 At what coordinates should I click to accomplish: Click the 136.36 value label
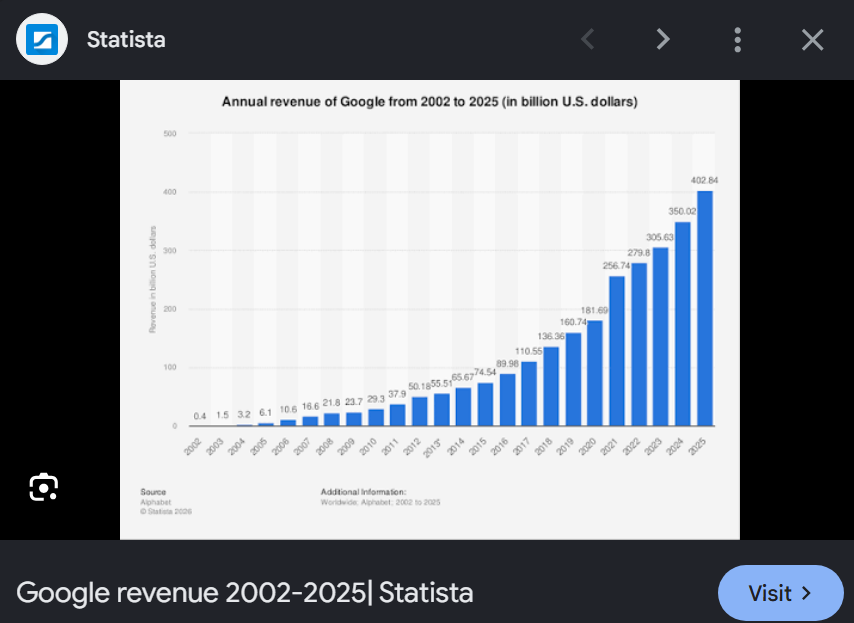[x=551, y=337]
